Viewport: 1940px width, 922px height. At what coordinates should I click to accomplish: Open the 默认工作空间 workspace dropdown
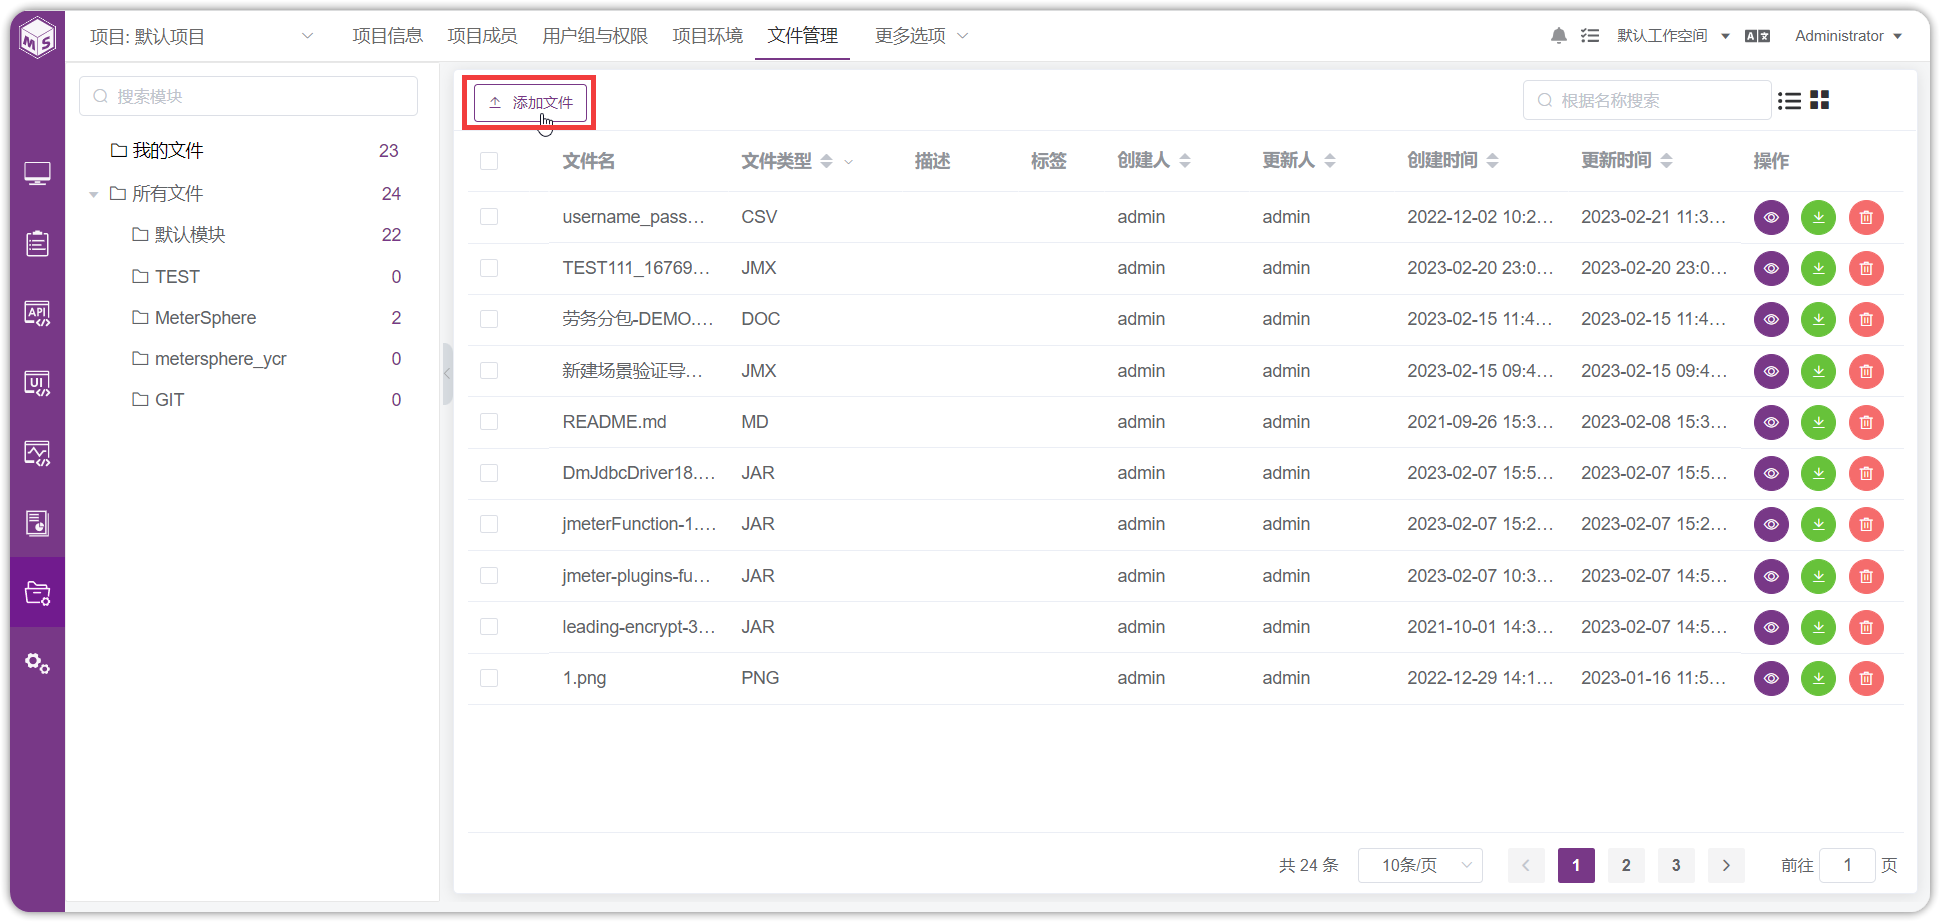[x=1673, y=36]
